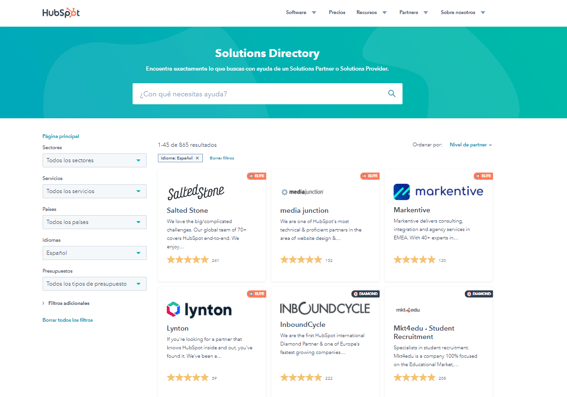Viewport: 567px width, 397px height.
Task: Open the Idiomas dropdown set to Español
Action: 94,253
